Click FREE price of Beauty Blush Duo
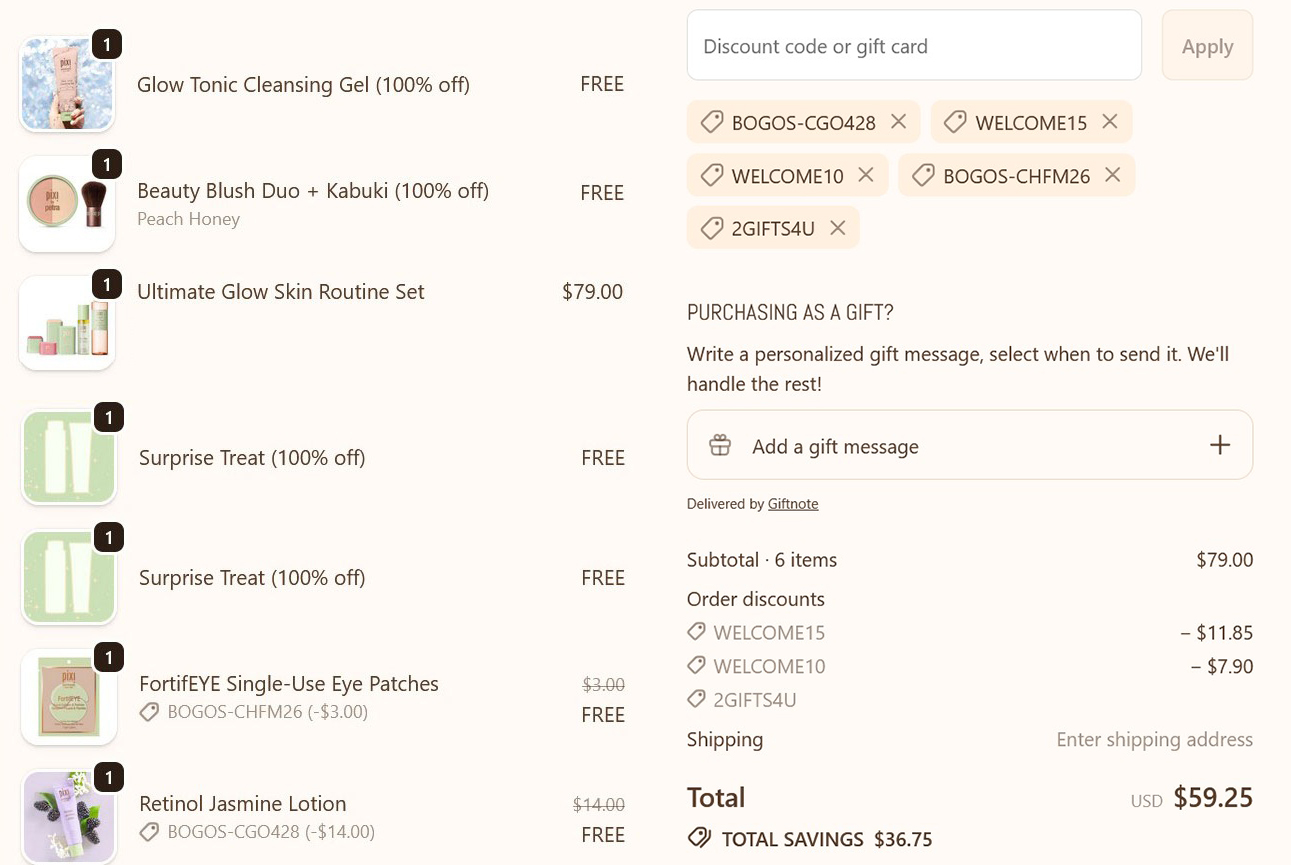Viewport: 1291px width, 865px height. [x=602, y=193]
